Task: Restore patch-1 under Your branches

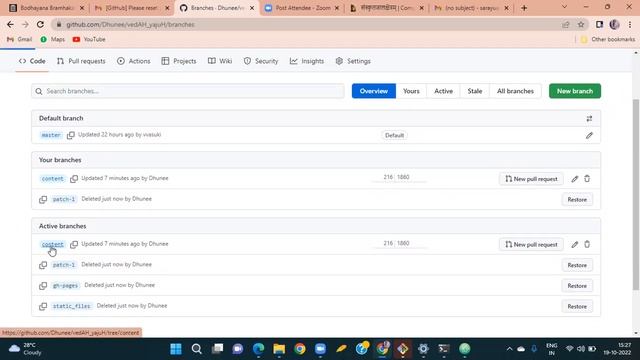Action: (x=577, y=200)
